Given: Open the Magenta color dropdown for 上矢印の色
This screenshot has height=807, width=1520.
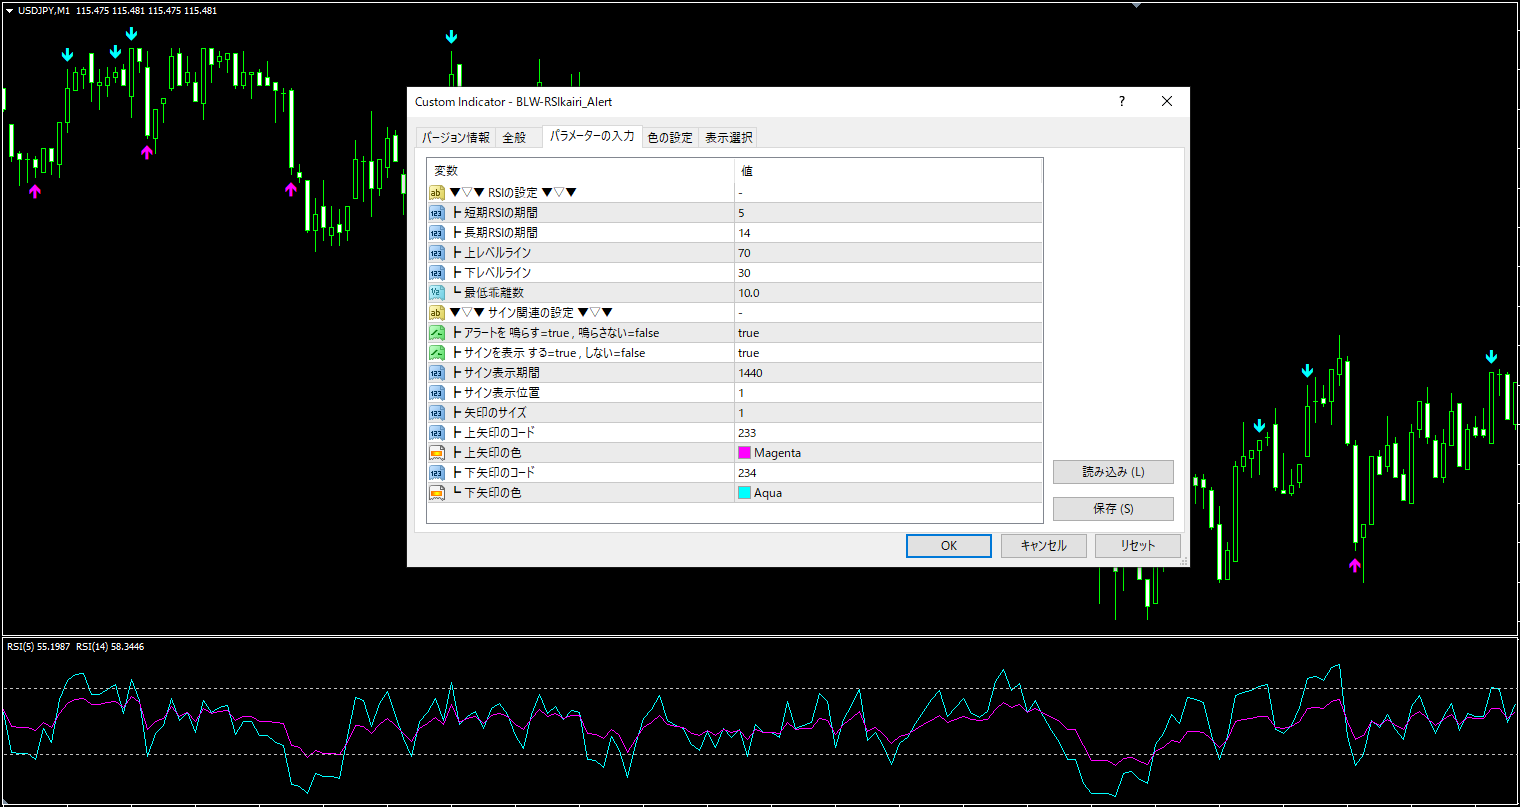Looking at the screenshot, I should coord(888,453).
